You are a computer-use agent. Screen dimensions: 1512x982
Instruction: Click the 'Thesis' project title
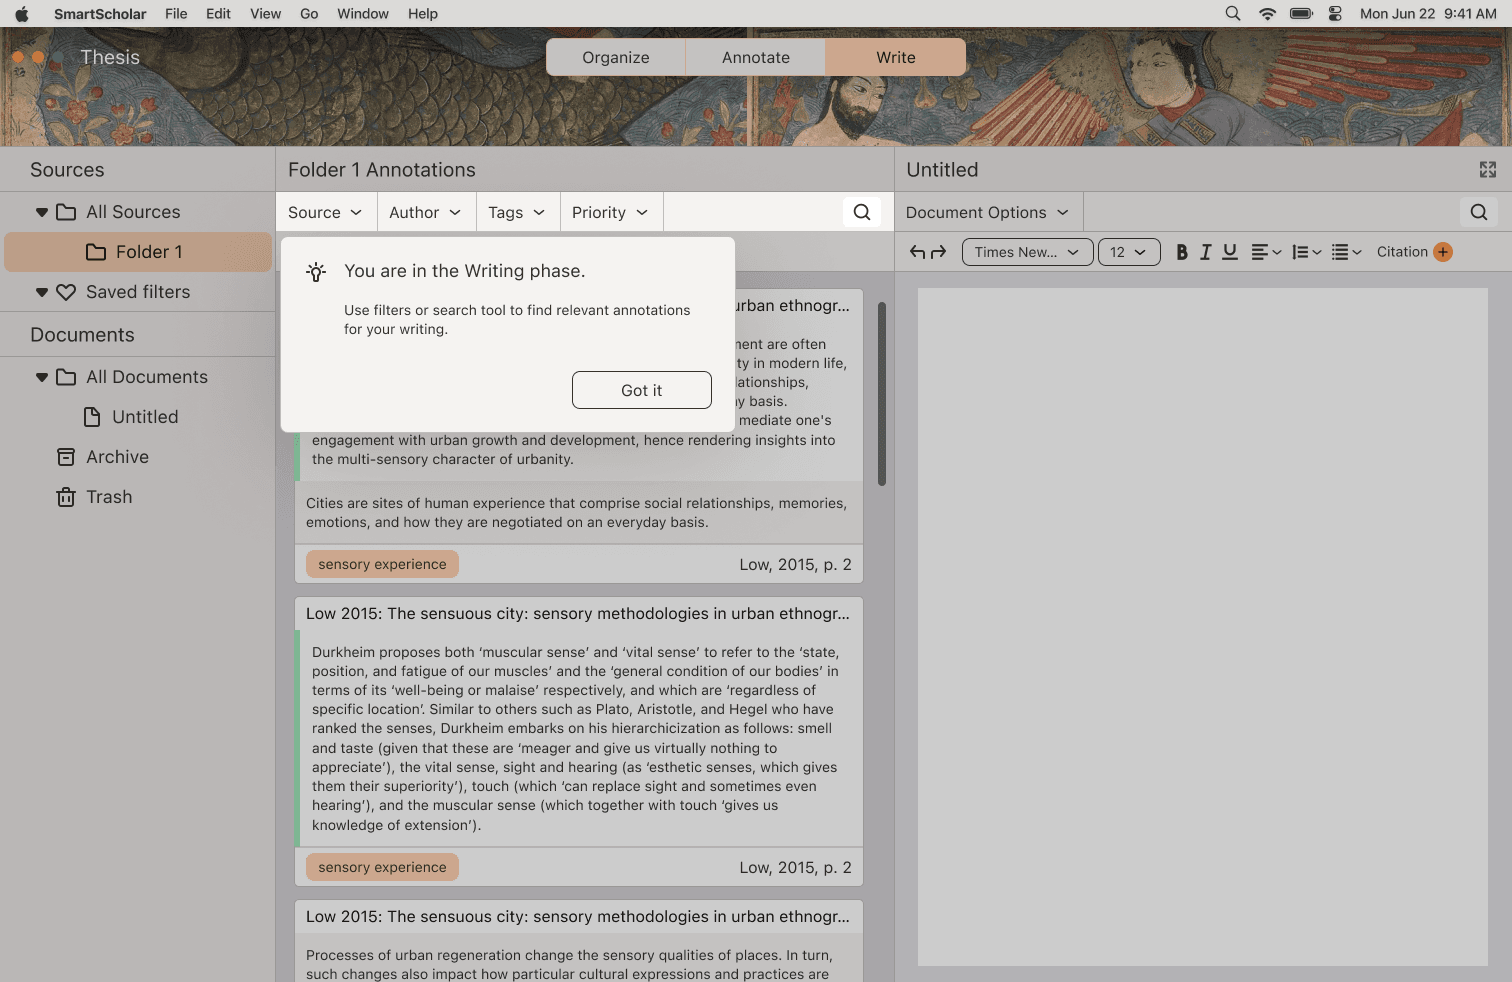110,57
